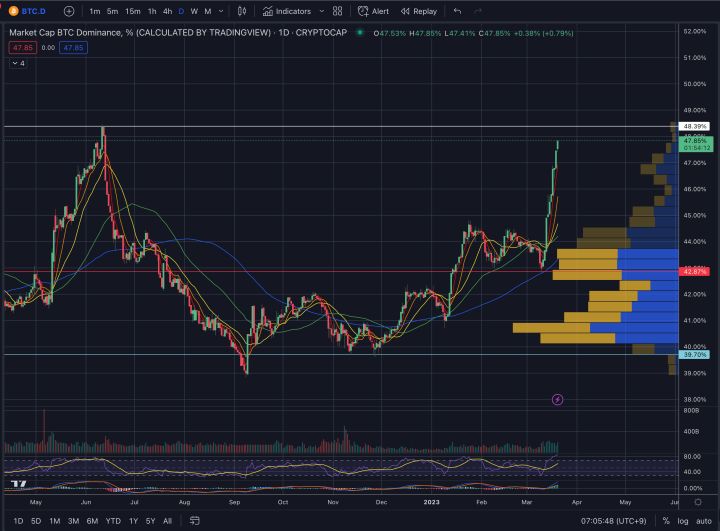Set range to 6M
Viewport: 720px width, 531px height.
(92, 521)
